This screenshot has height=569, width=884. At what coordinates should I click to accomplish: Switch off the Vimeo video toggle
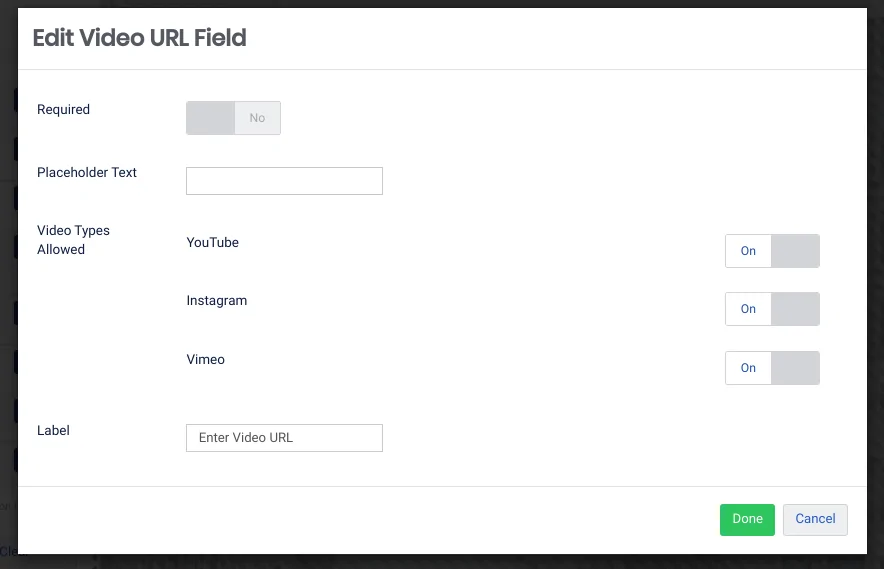click(x=772, y=368)
